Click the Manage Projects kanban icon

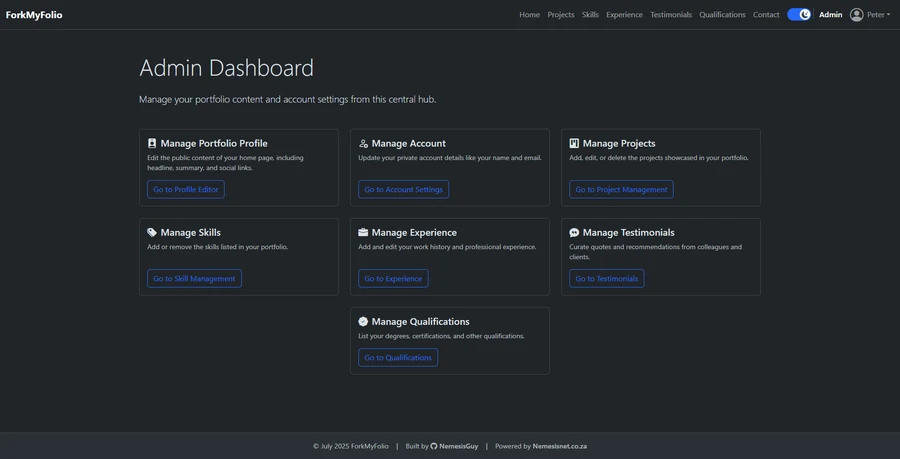(x=574, y=144)
